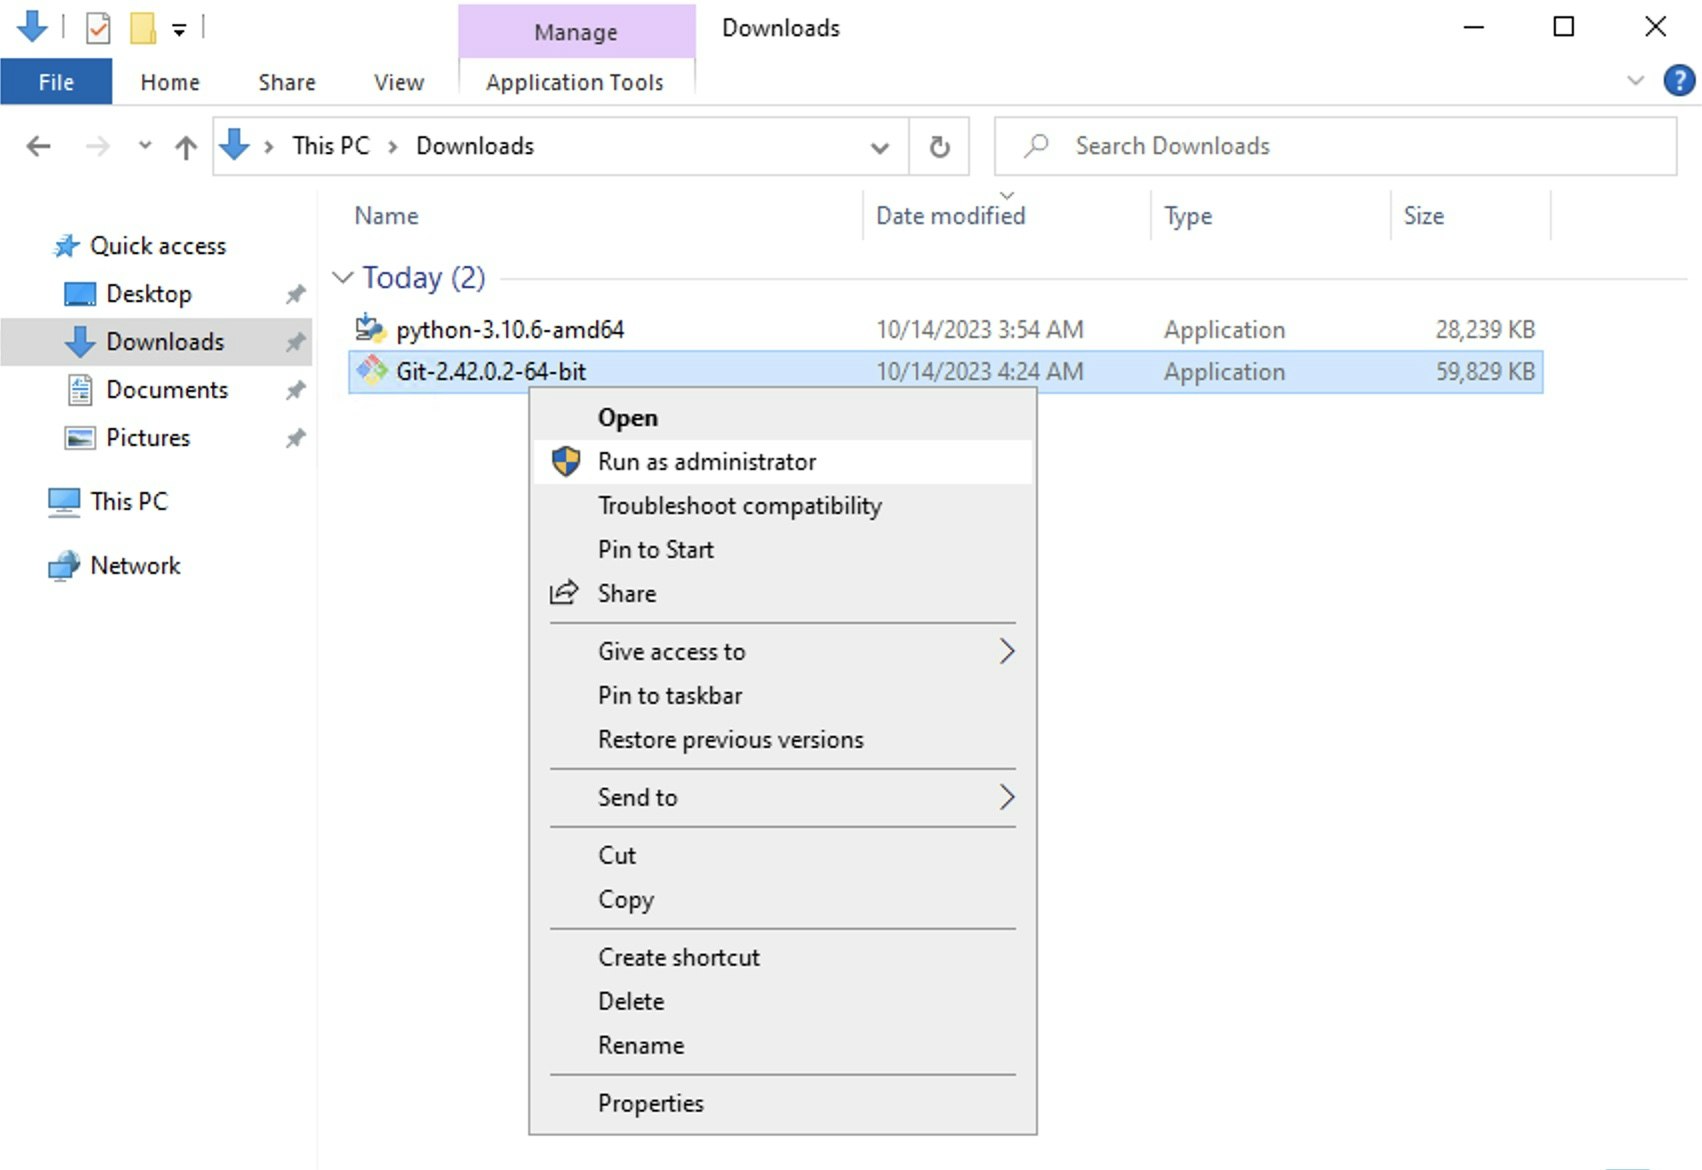This screenshot has width=1702, height=1170.
Task: Expand the Give access to submenu
Action: coord(783,652)
